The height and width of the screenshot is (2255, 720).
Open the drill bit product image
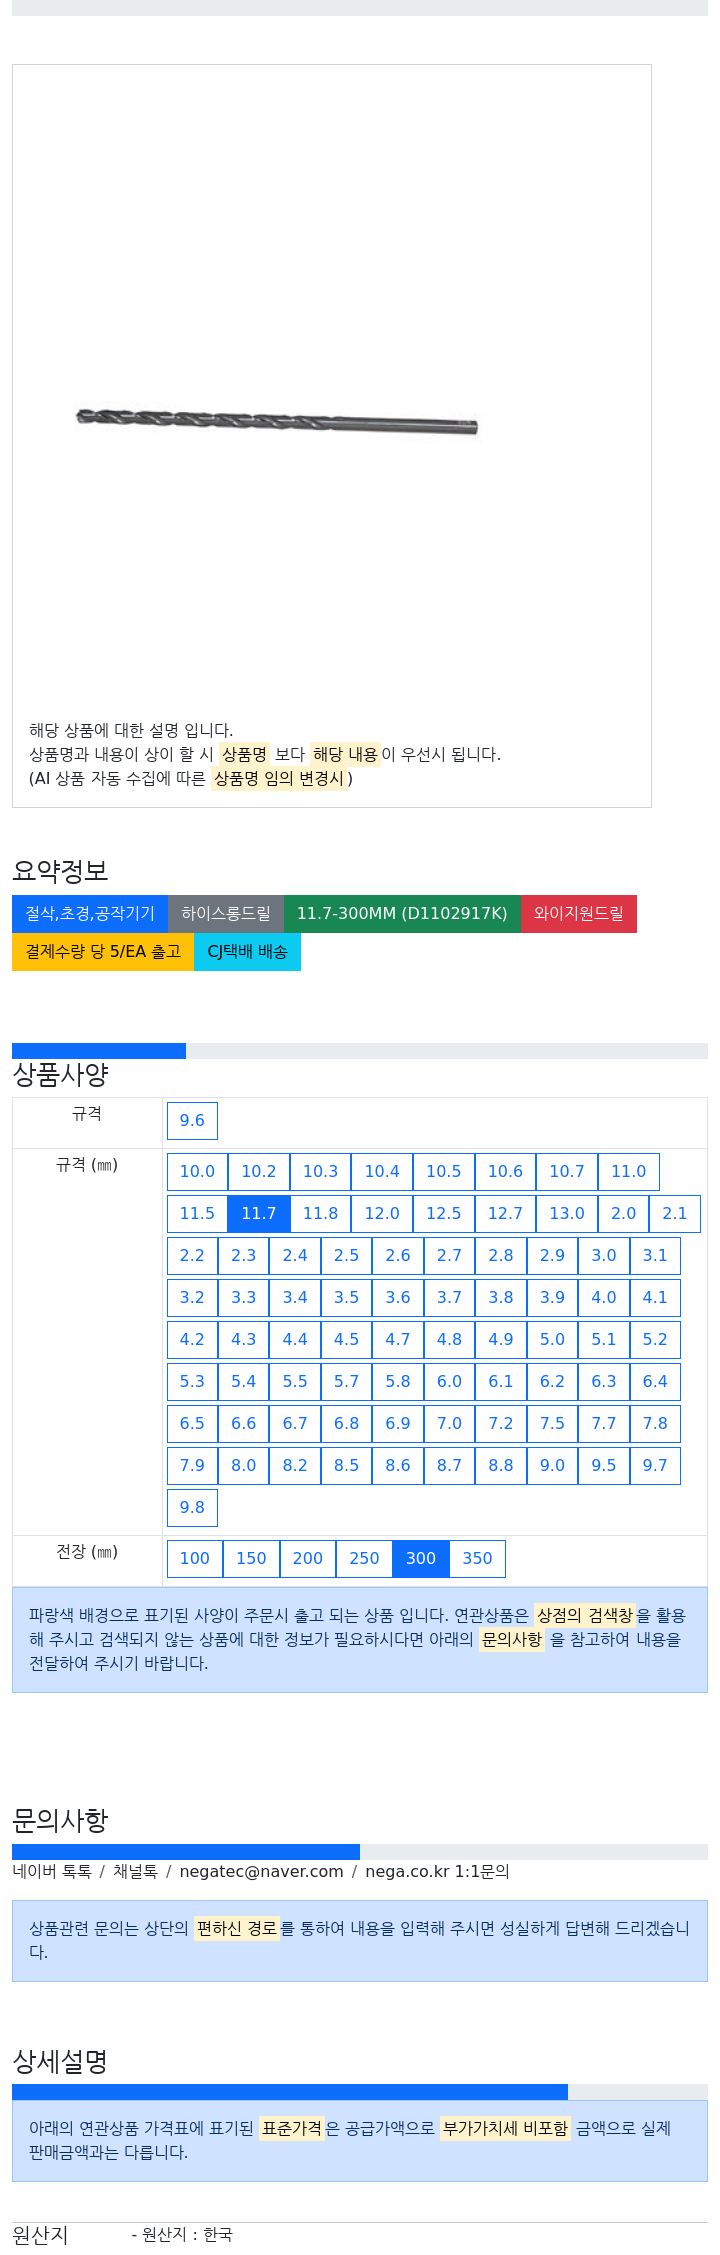point(277,421)
